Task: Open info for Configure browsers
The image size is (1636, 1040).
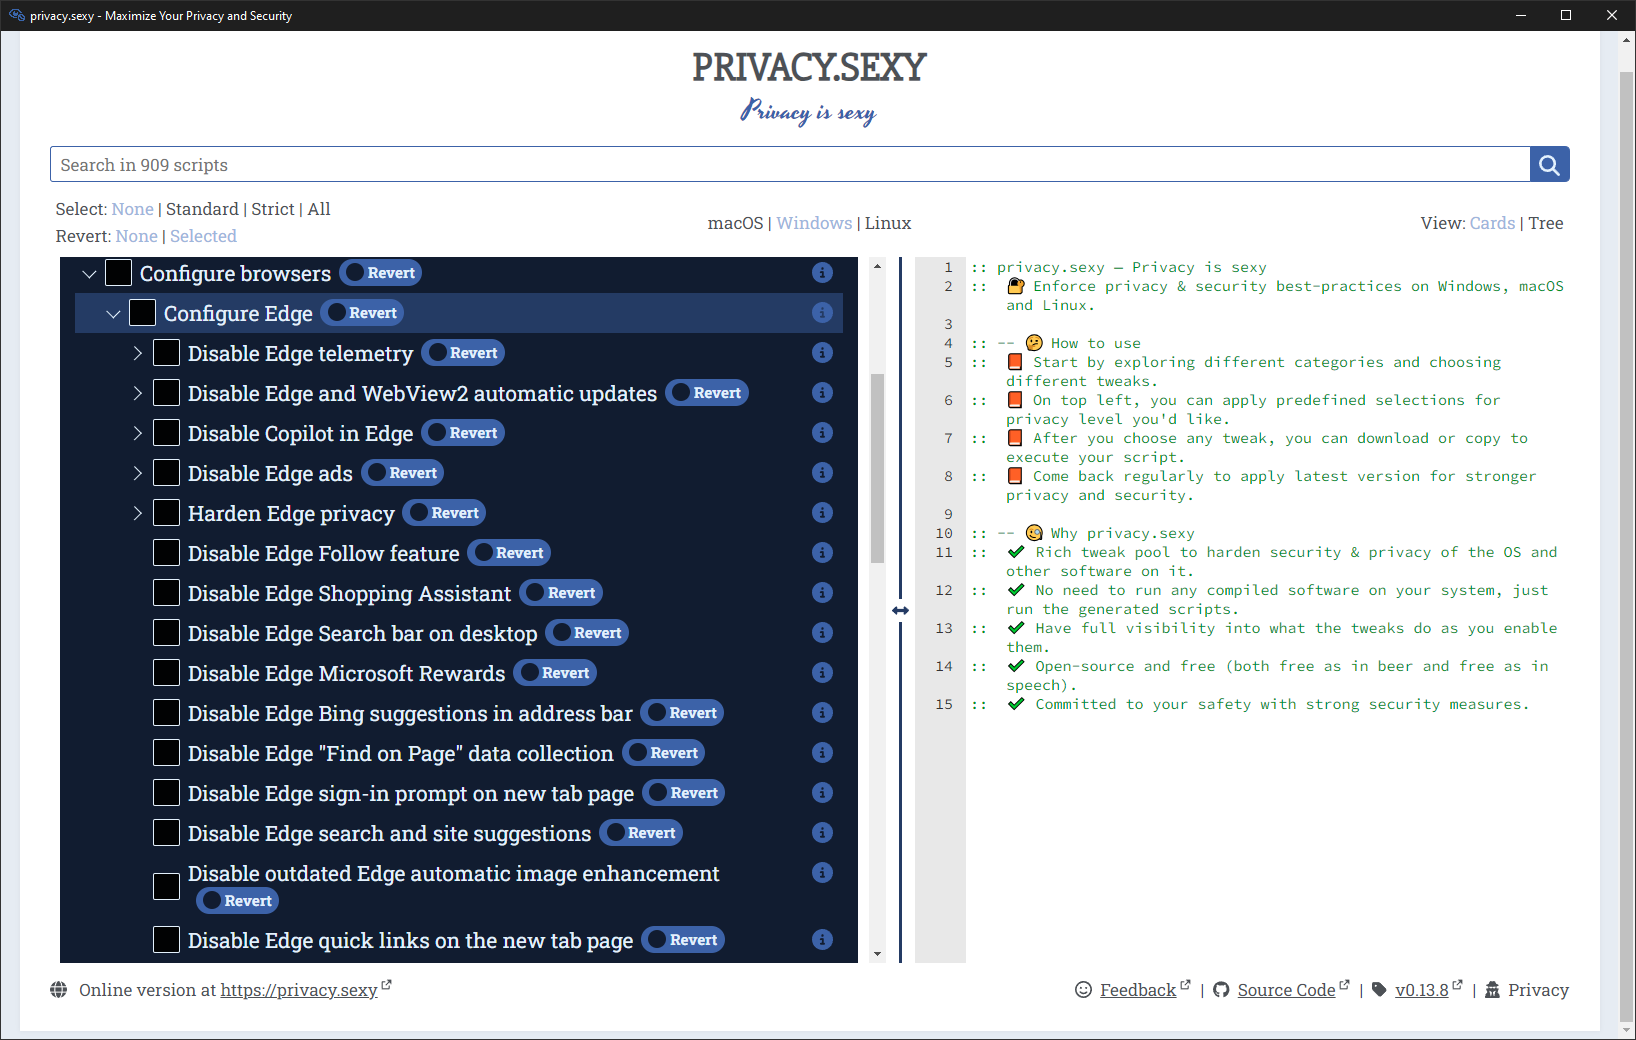Action: point(822,273)
